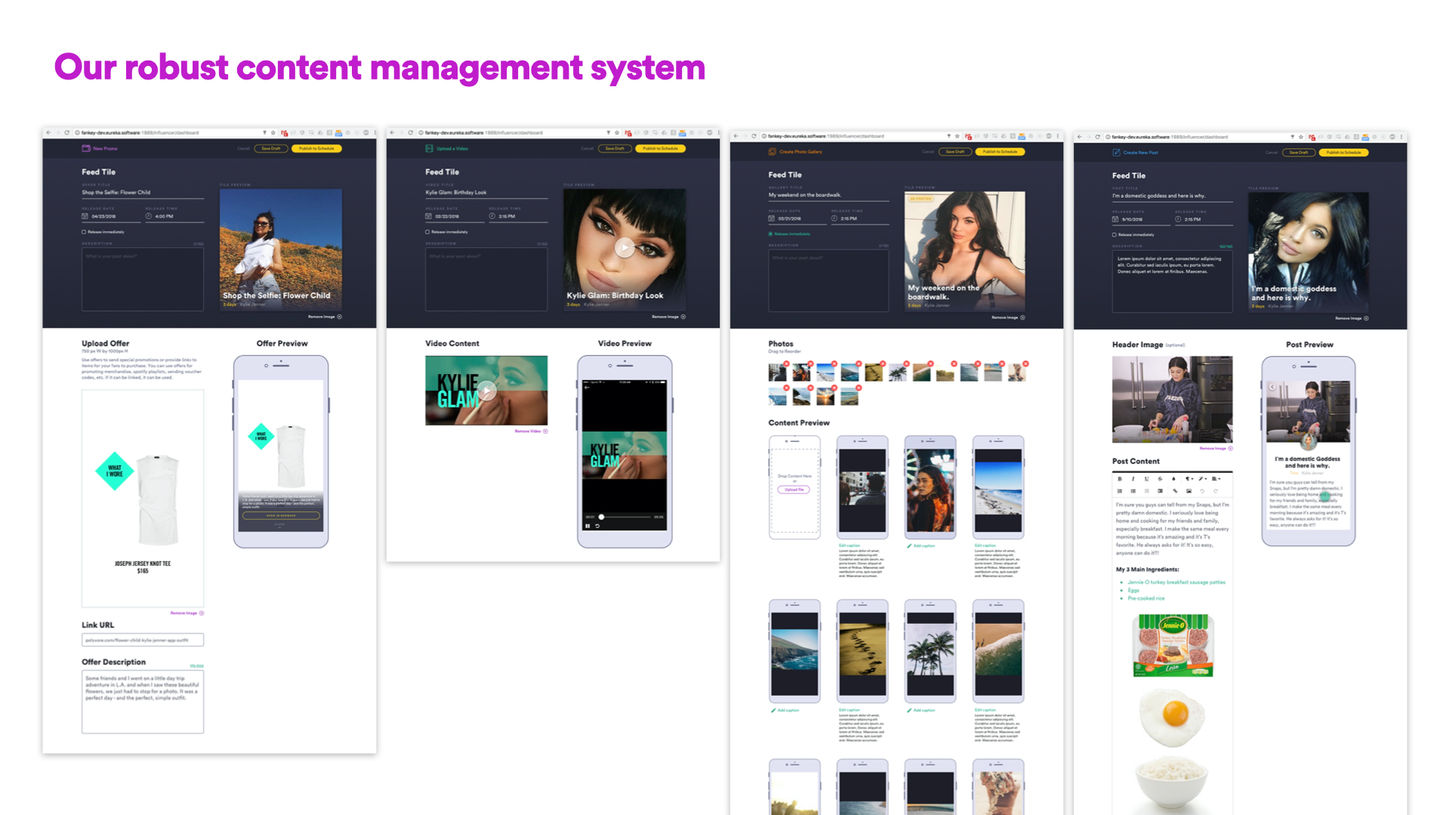Click the play button on the Kylie Glam tile preview
Image resolution: width=1450 pixels, height=815 pixels.
point(624,248)
